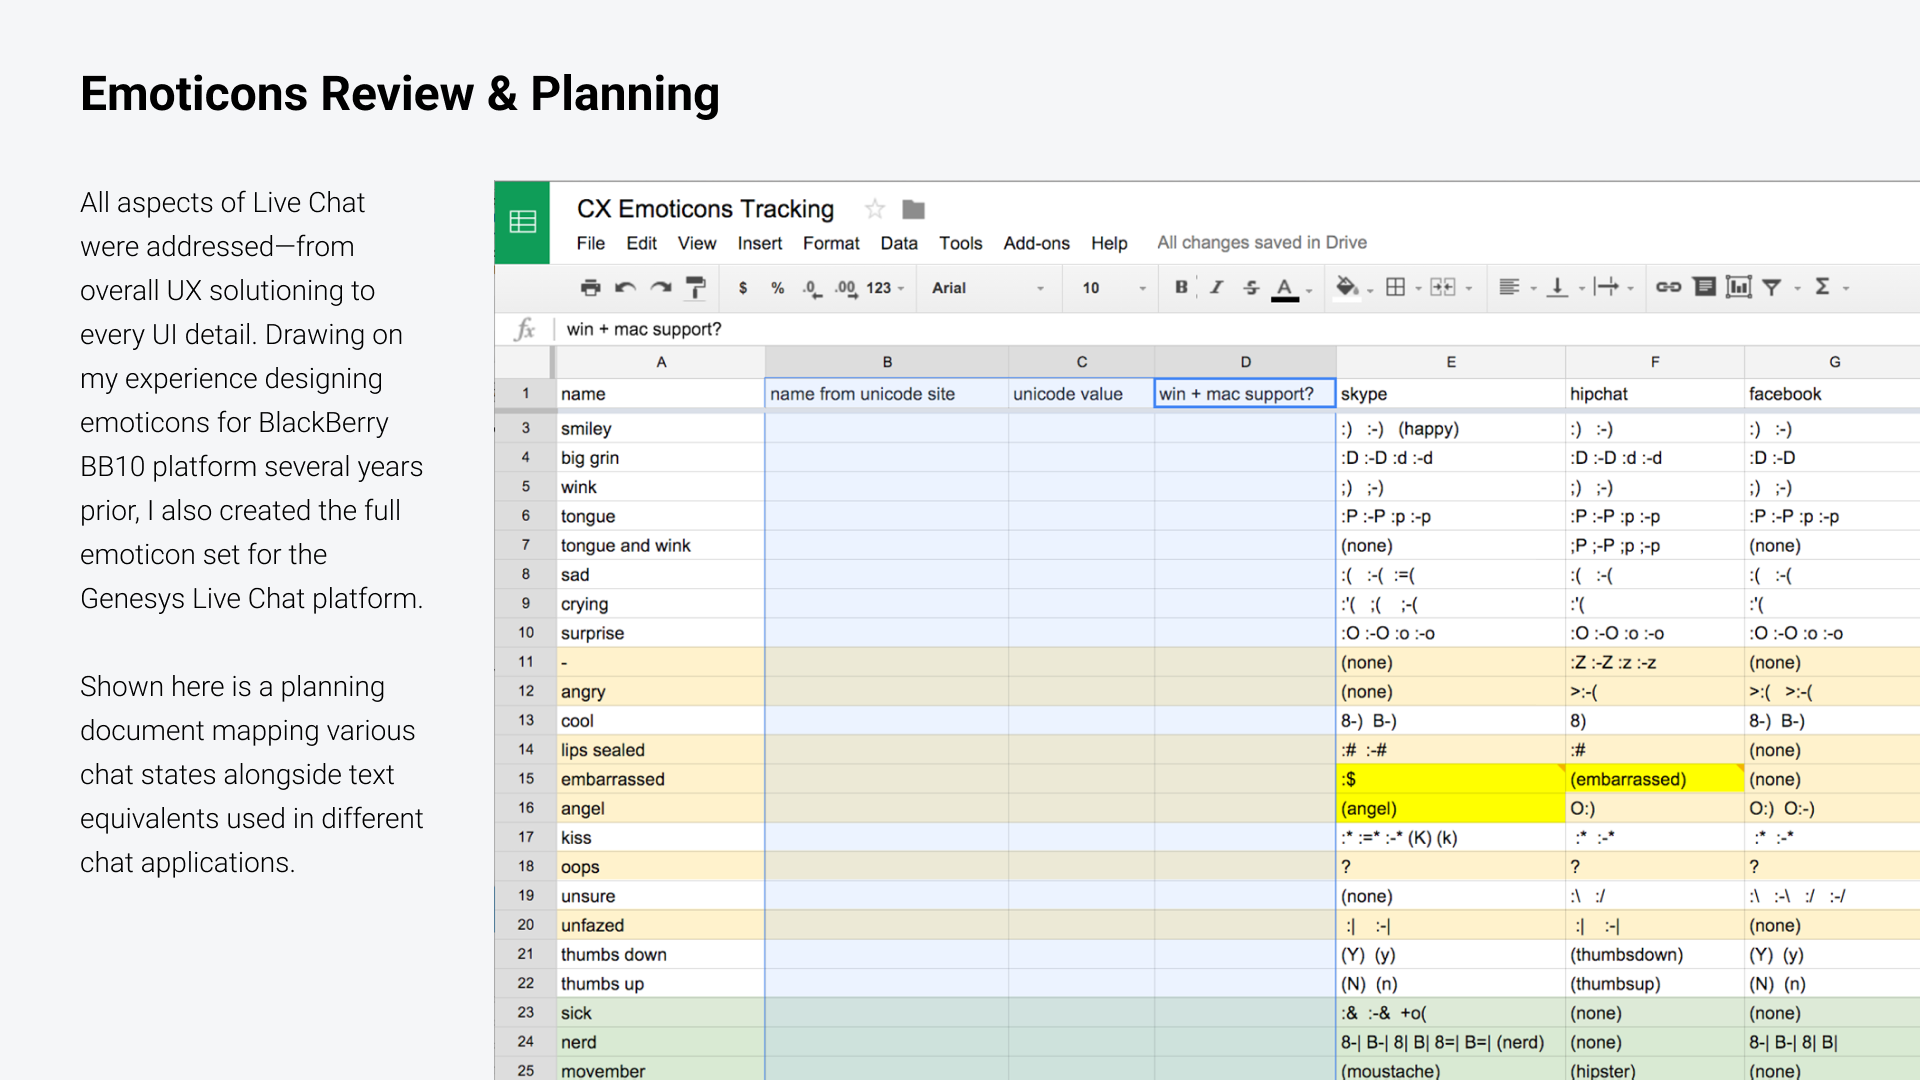Click the Insert link chain icon
The image size is (1920, 1080).
pos(1668,288)
